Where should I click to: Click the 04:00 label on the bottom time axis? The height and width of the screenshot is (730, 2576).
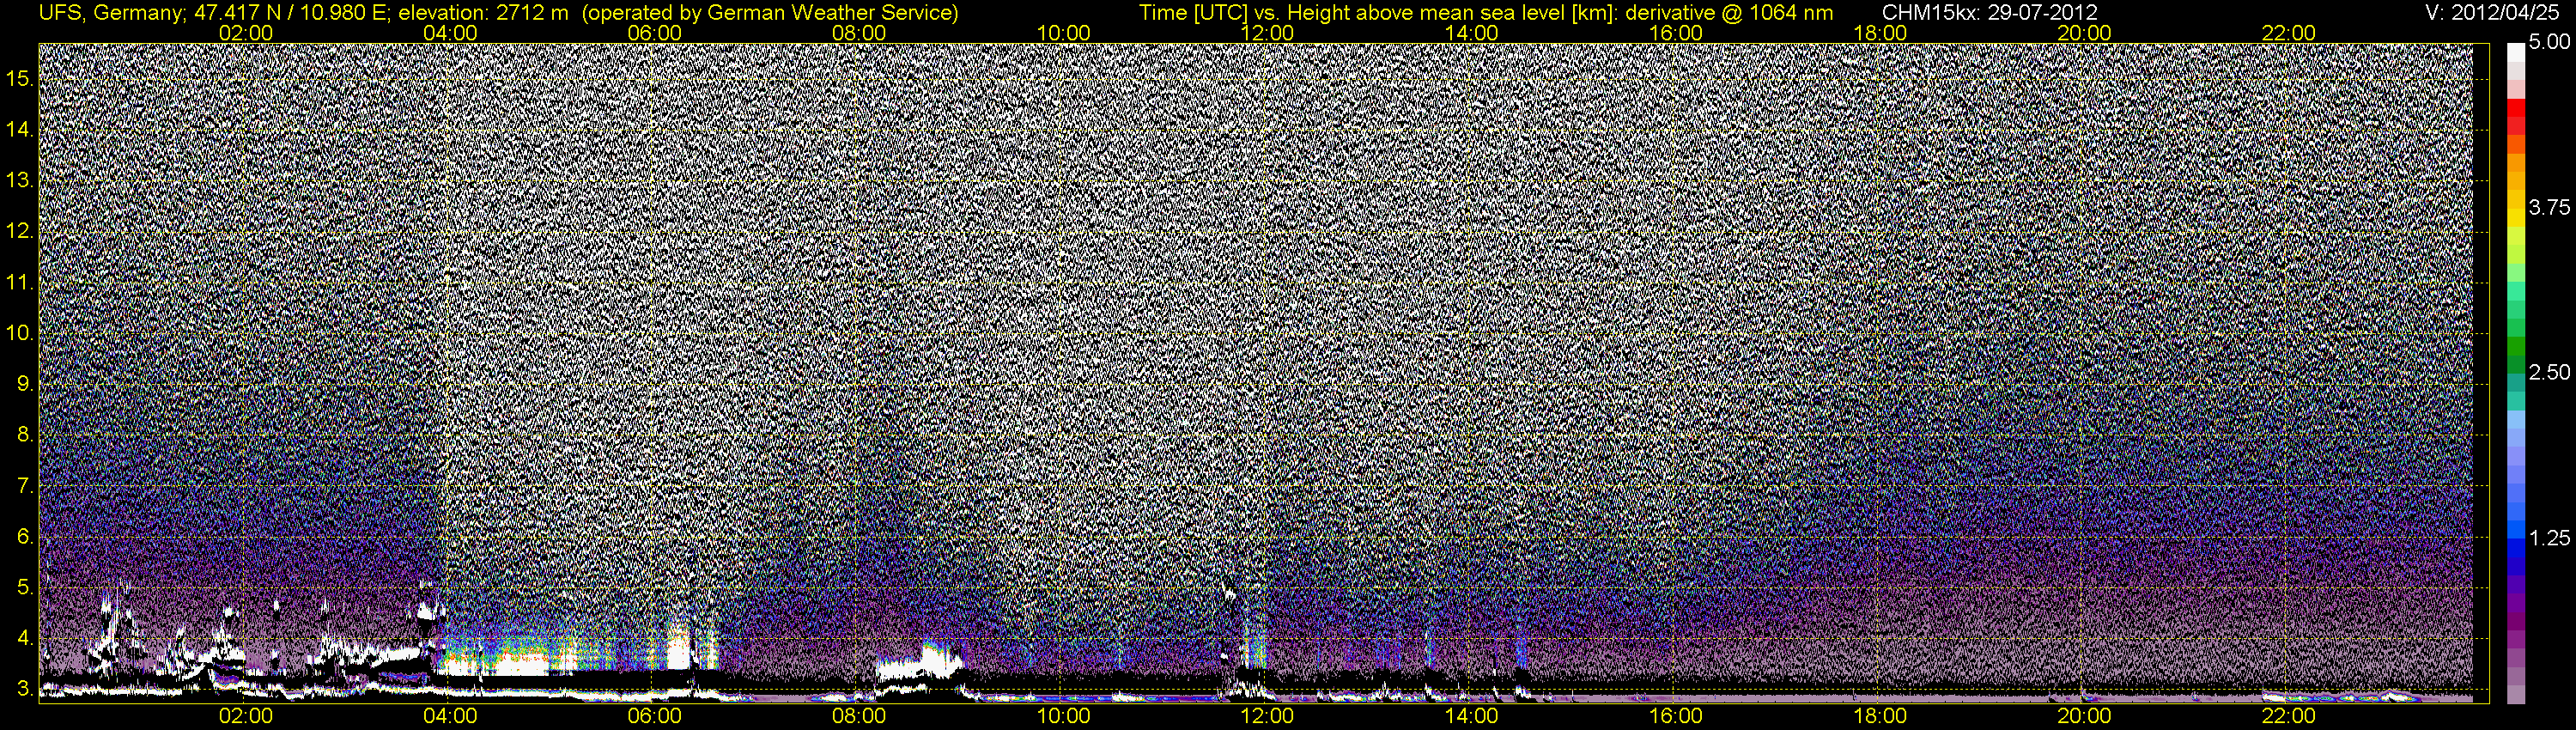pos(450,716)
